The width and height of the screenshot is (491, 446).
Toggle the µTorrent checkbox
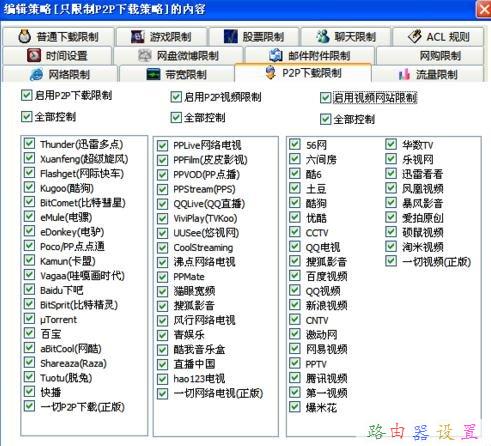(x=29, y=319)
